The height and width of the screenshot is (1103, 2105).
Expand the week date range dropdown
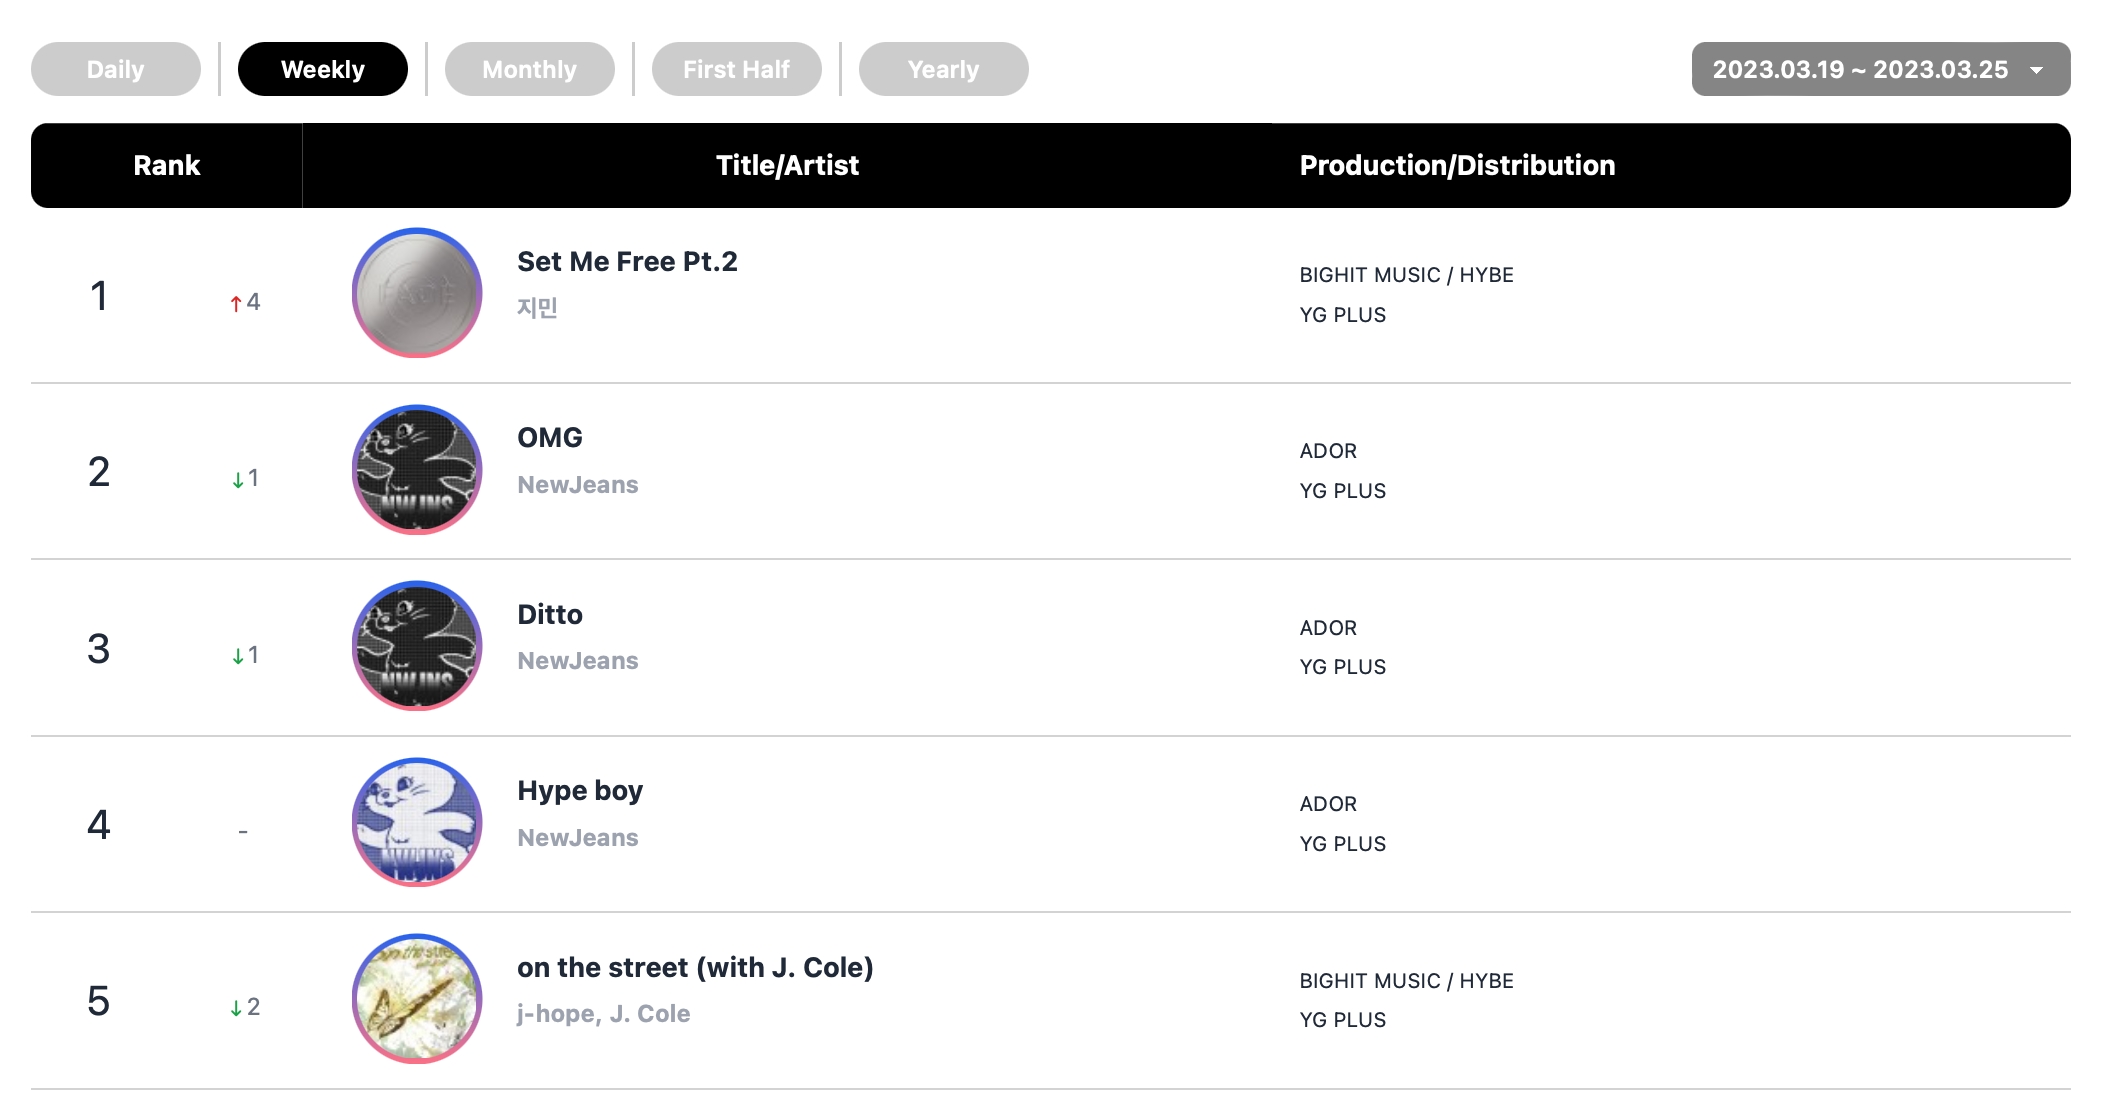click(x=1881, y=69)
